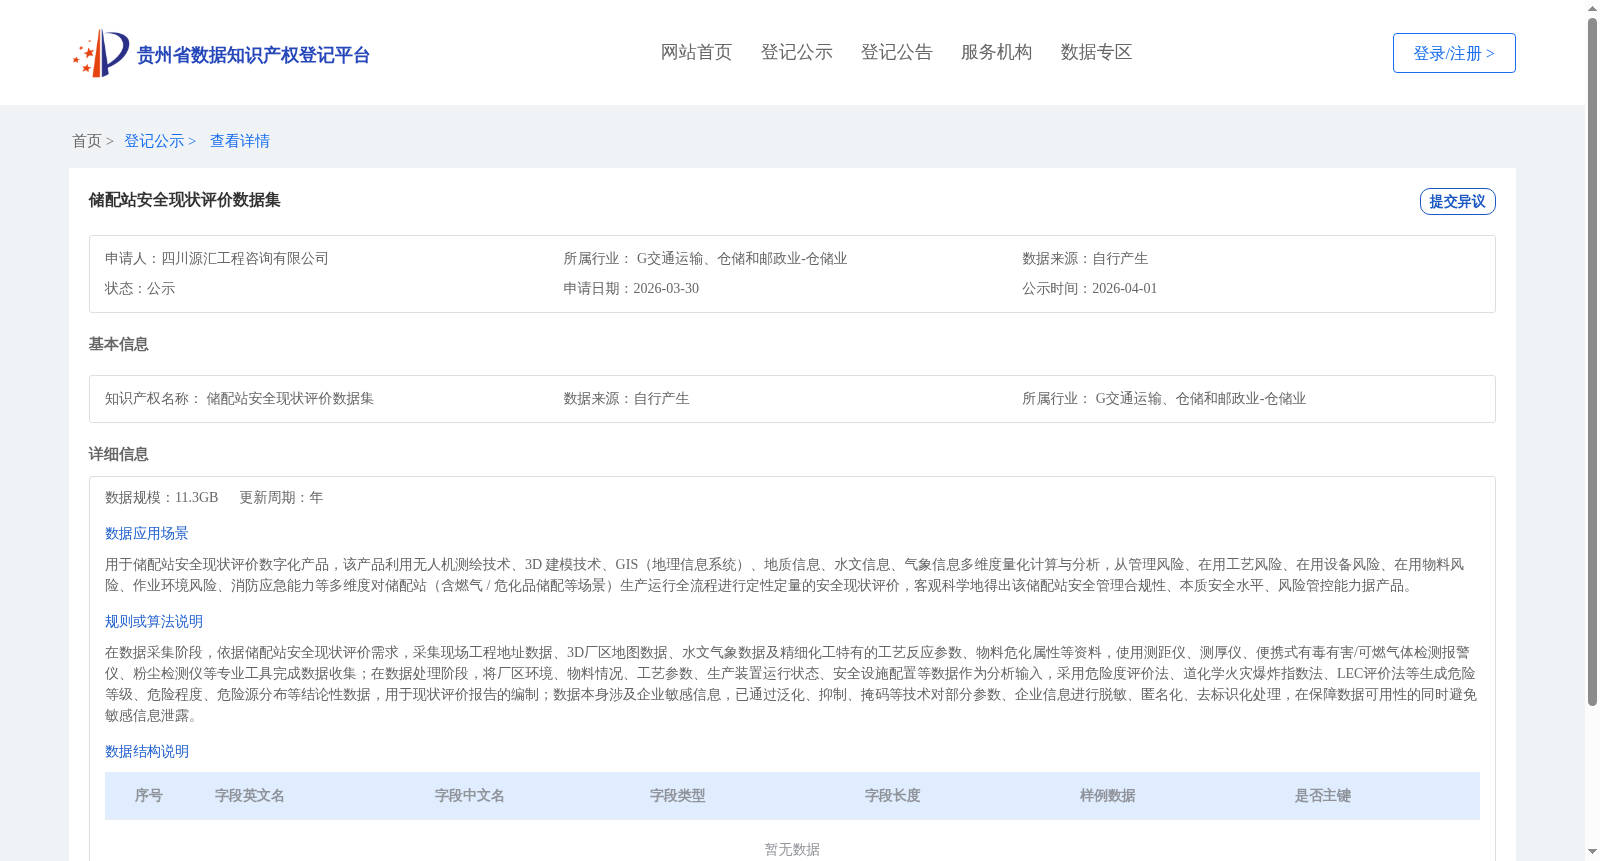Image resolution: width=1600 pixels, height=861 pixels.
Task: Click the 知识产权名称 field text
Action: [x=240, y=398]
